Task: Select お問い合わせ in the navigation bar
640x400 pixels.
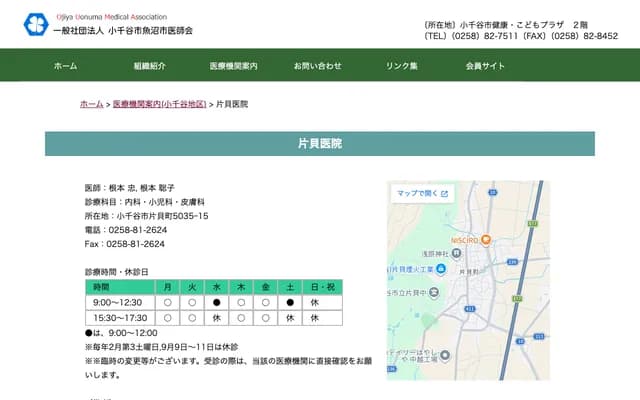Action: tap(318, 65)
